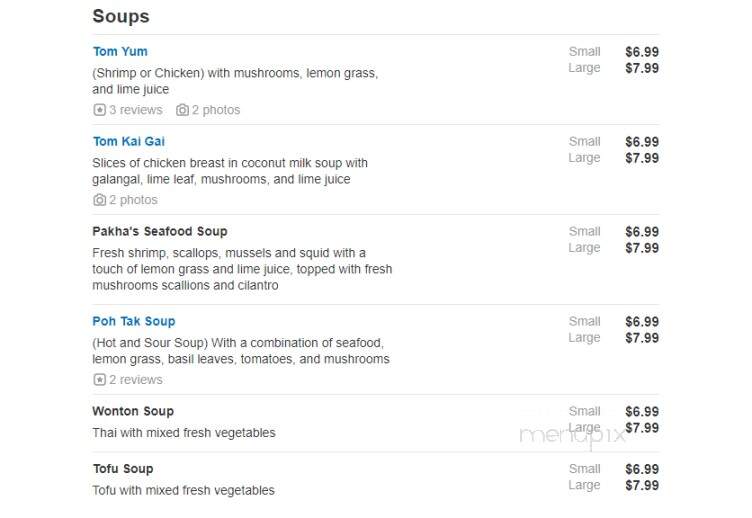752x518 pixels.
Task: Select the Wonton Soup item title
Action: click(x=133, y=411)
